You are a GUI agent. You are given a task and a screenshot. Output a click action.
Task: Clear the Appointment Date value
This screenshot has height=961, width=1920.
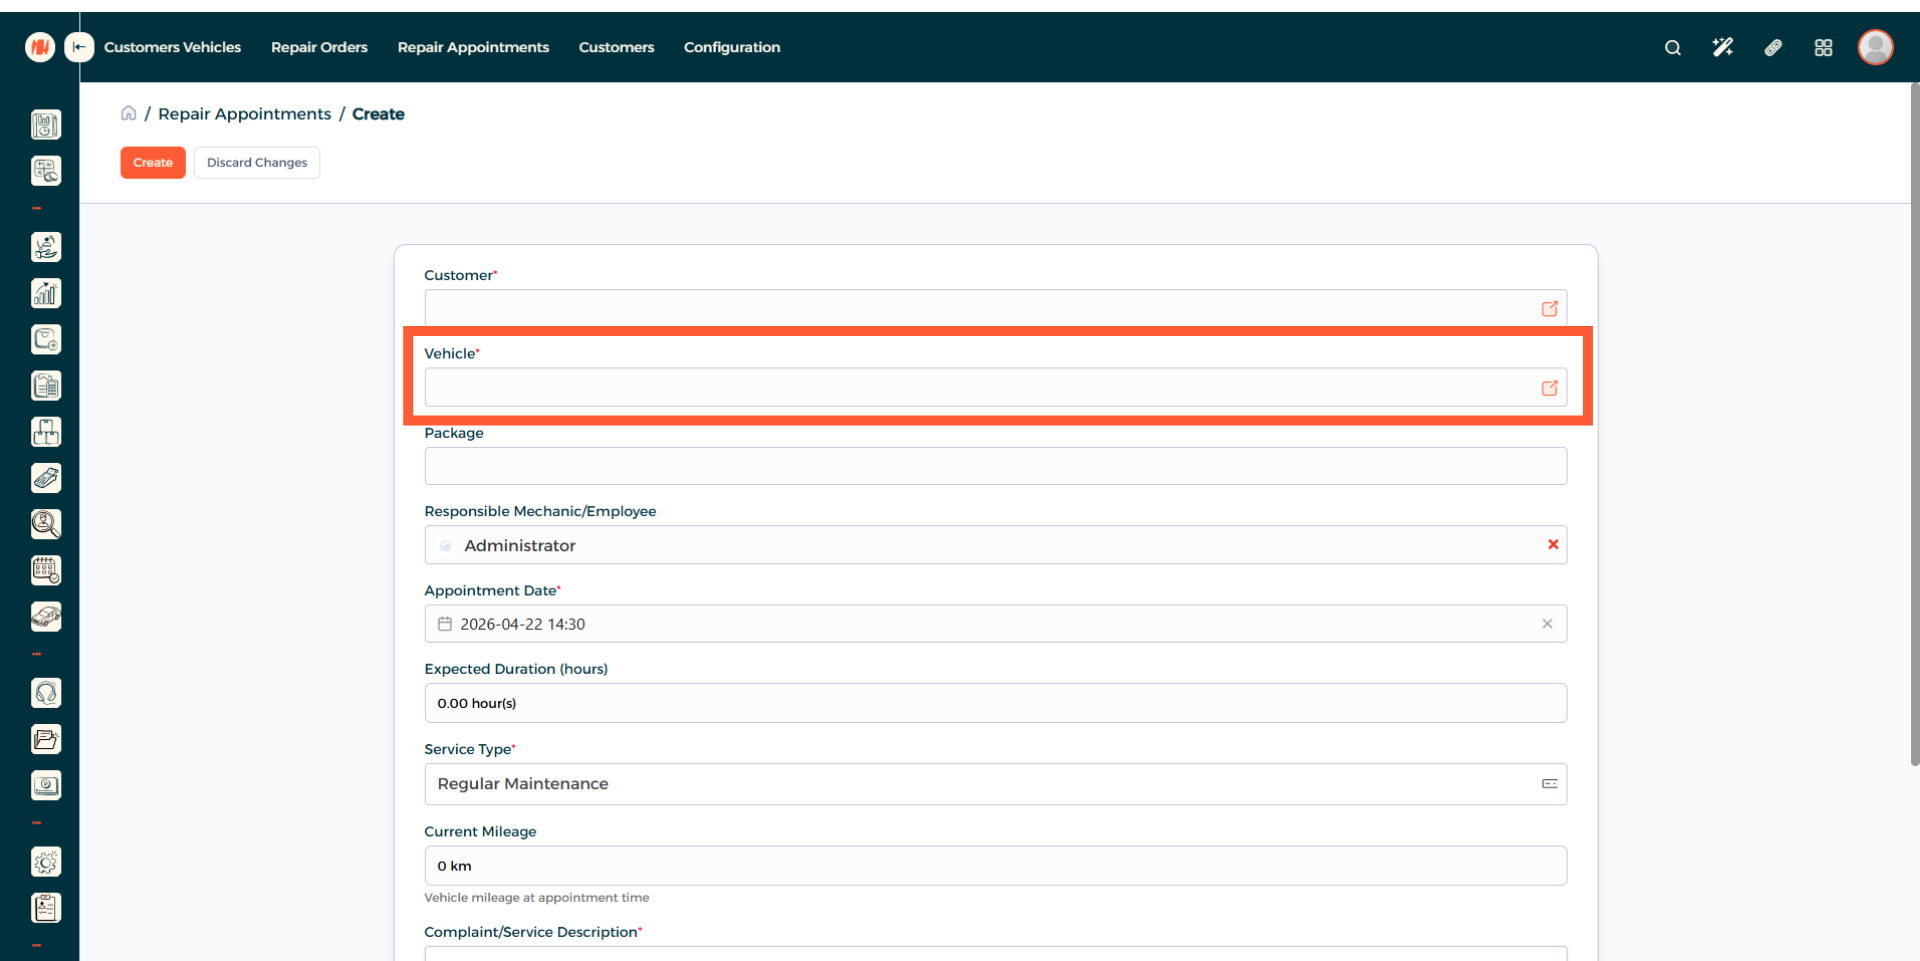1547,624
